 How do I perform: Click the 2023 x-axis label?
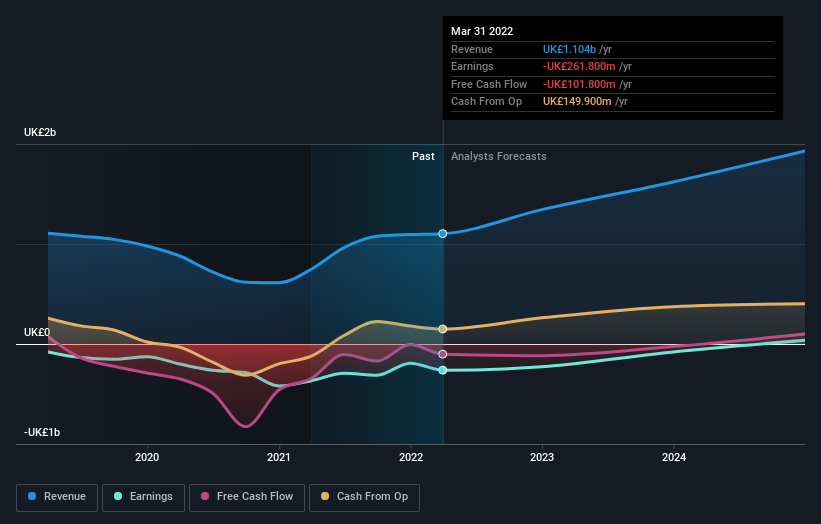pos(542,457)
